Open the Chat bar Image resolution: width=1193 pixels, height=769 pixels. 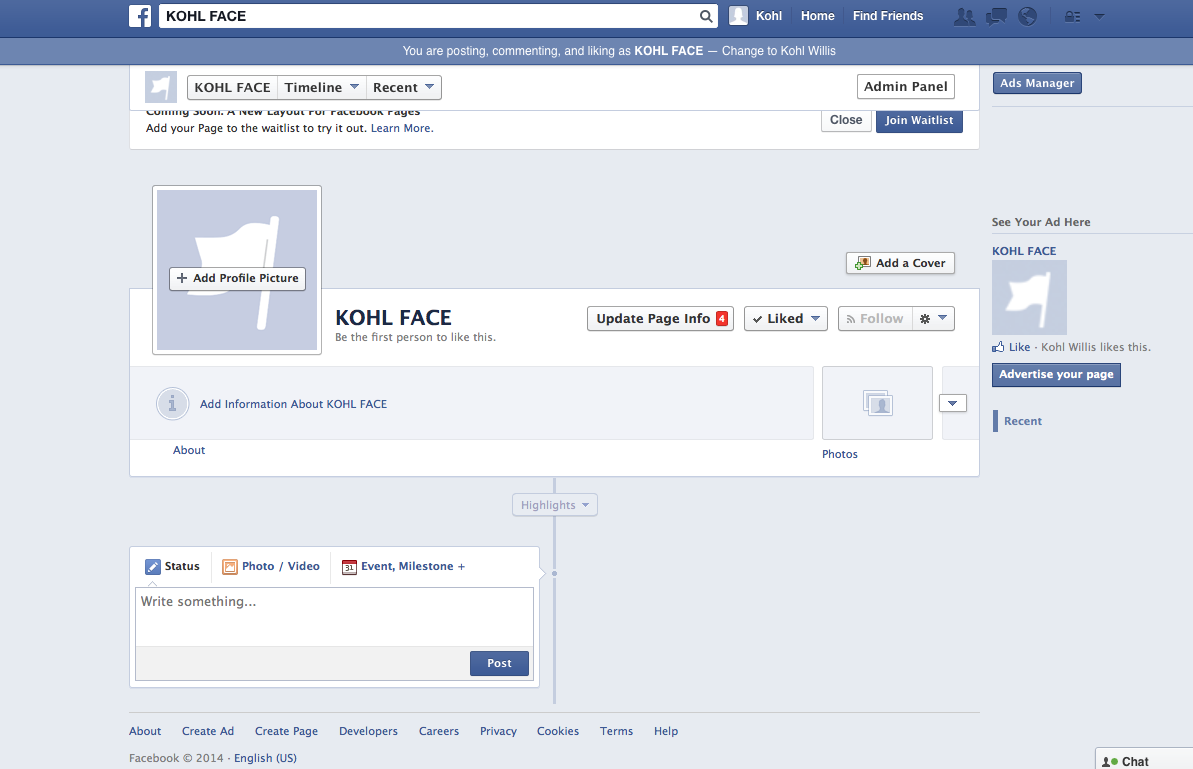(x=1144, y=758)
